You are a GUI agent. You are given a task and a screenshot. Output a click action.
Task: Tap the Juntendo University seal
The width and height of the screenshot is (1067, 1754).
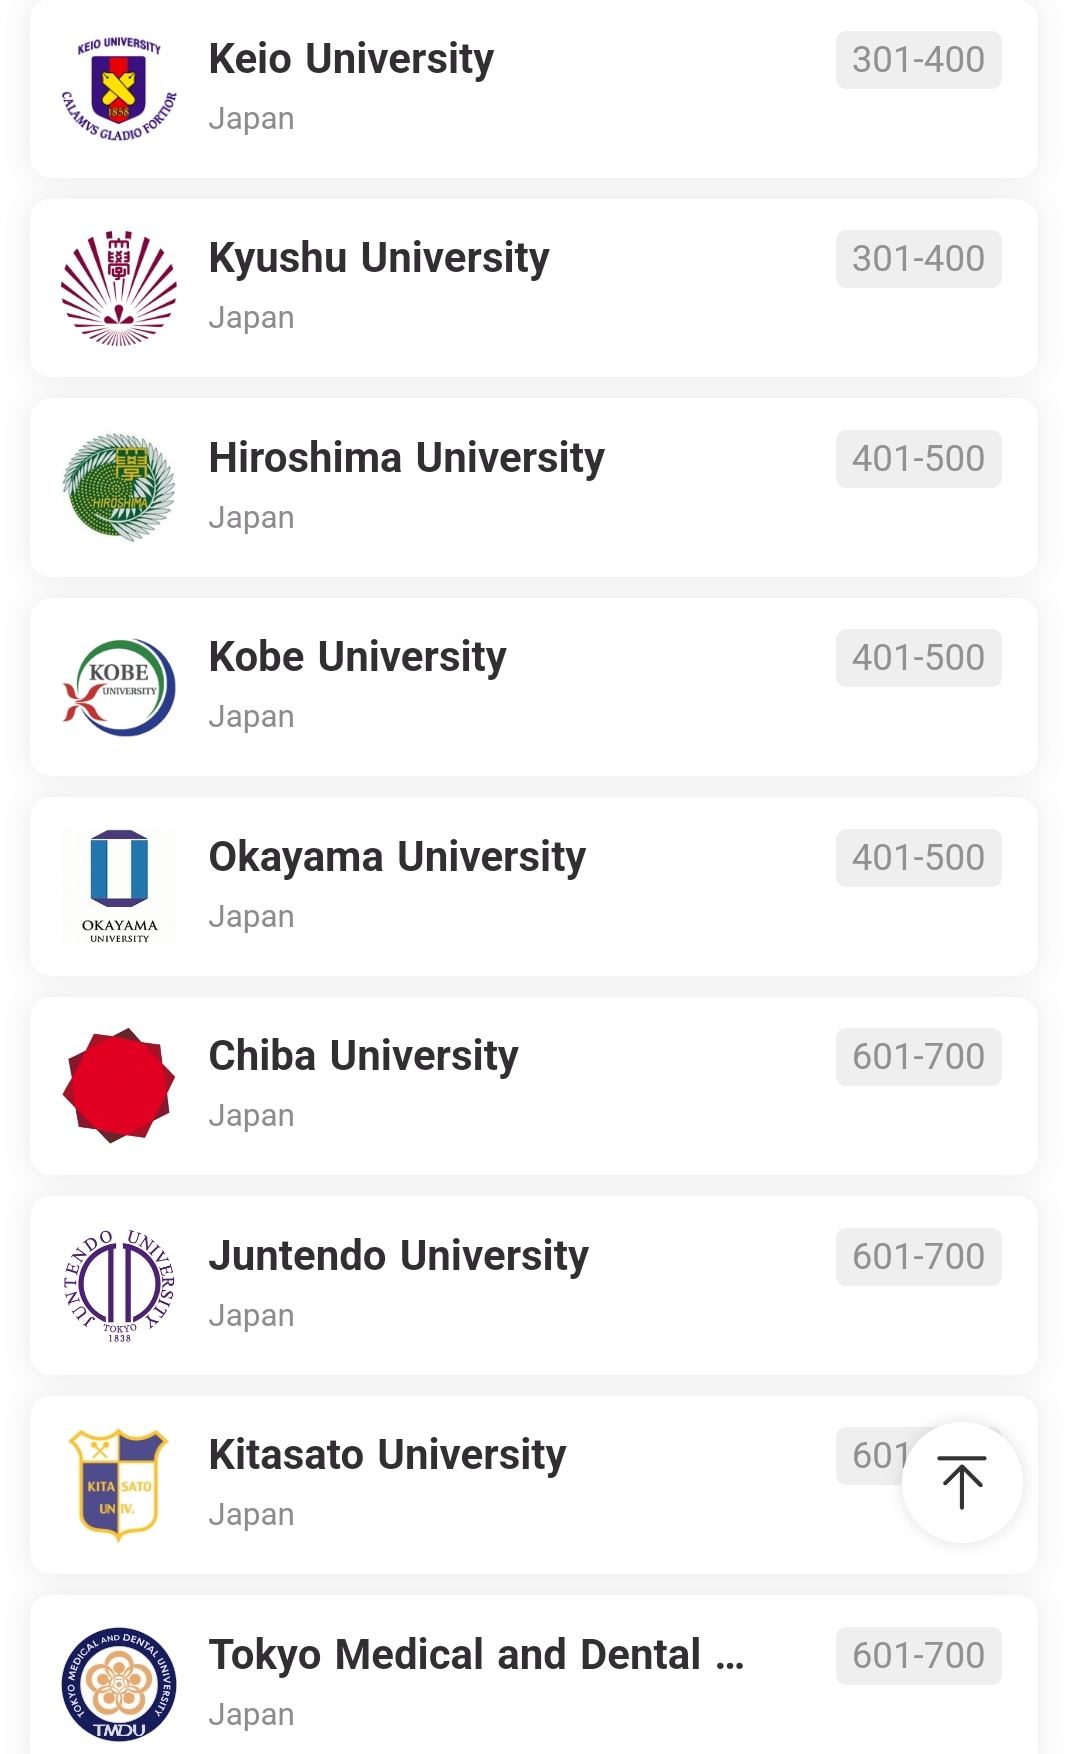click(x=119, y=1285)
